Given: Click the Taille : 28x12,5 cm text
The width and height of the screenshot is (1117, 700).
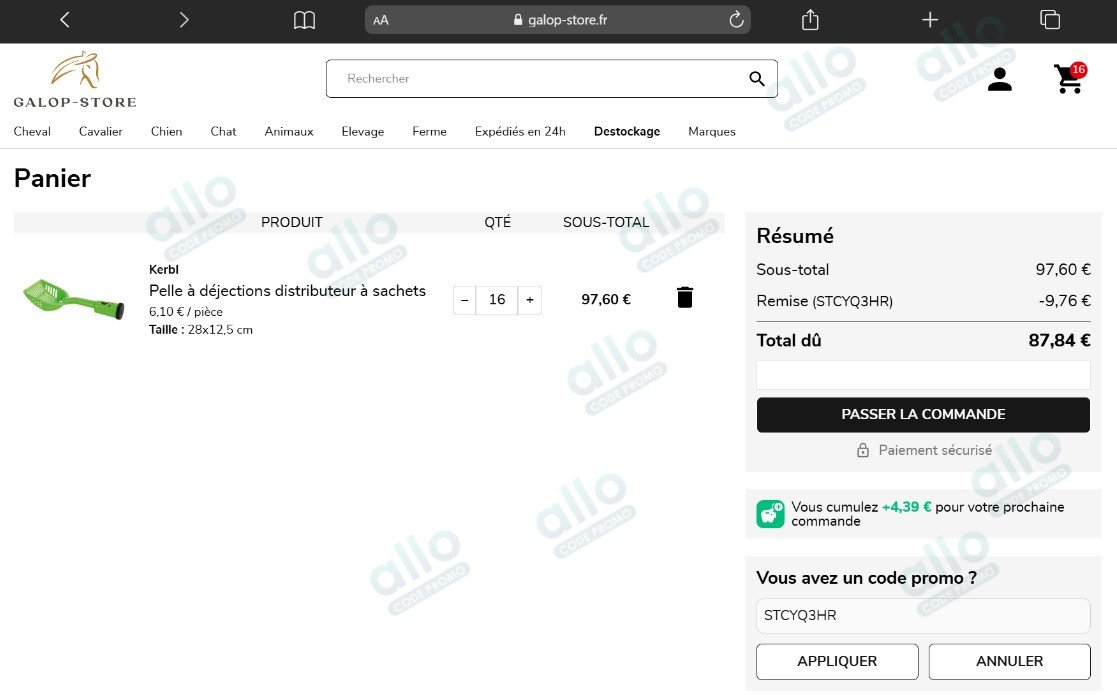Looking at the screenshot, I should click(x=201, y=330).
